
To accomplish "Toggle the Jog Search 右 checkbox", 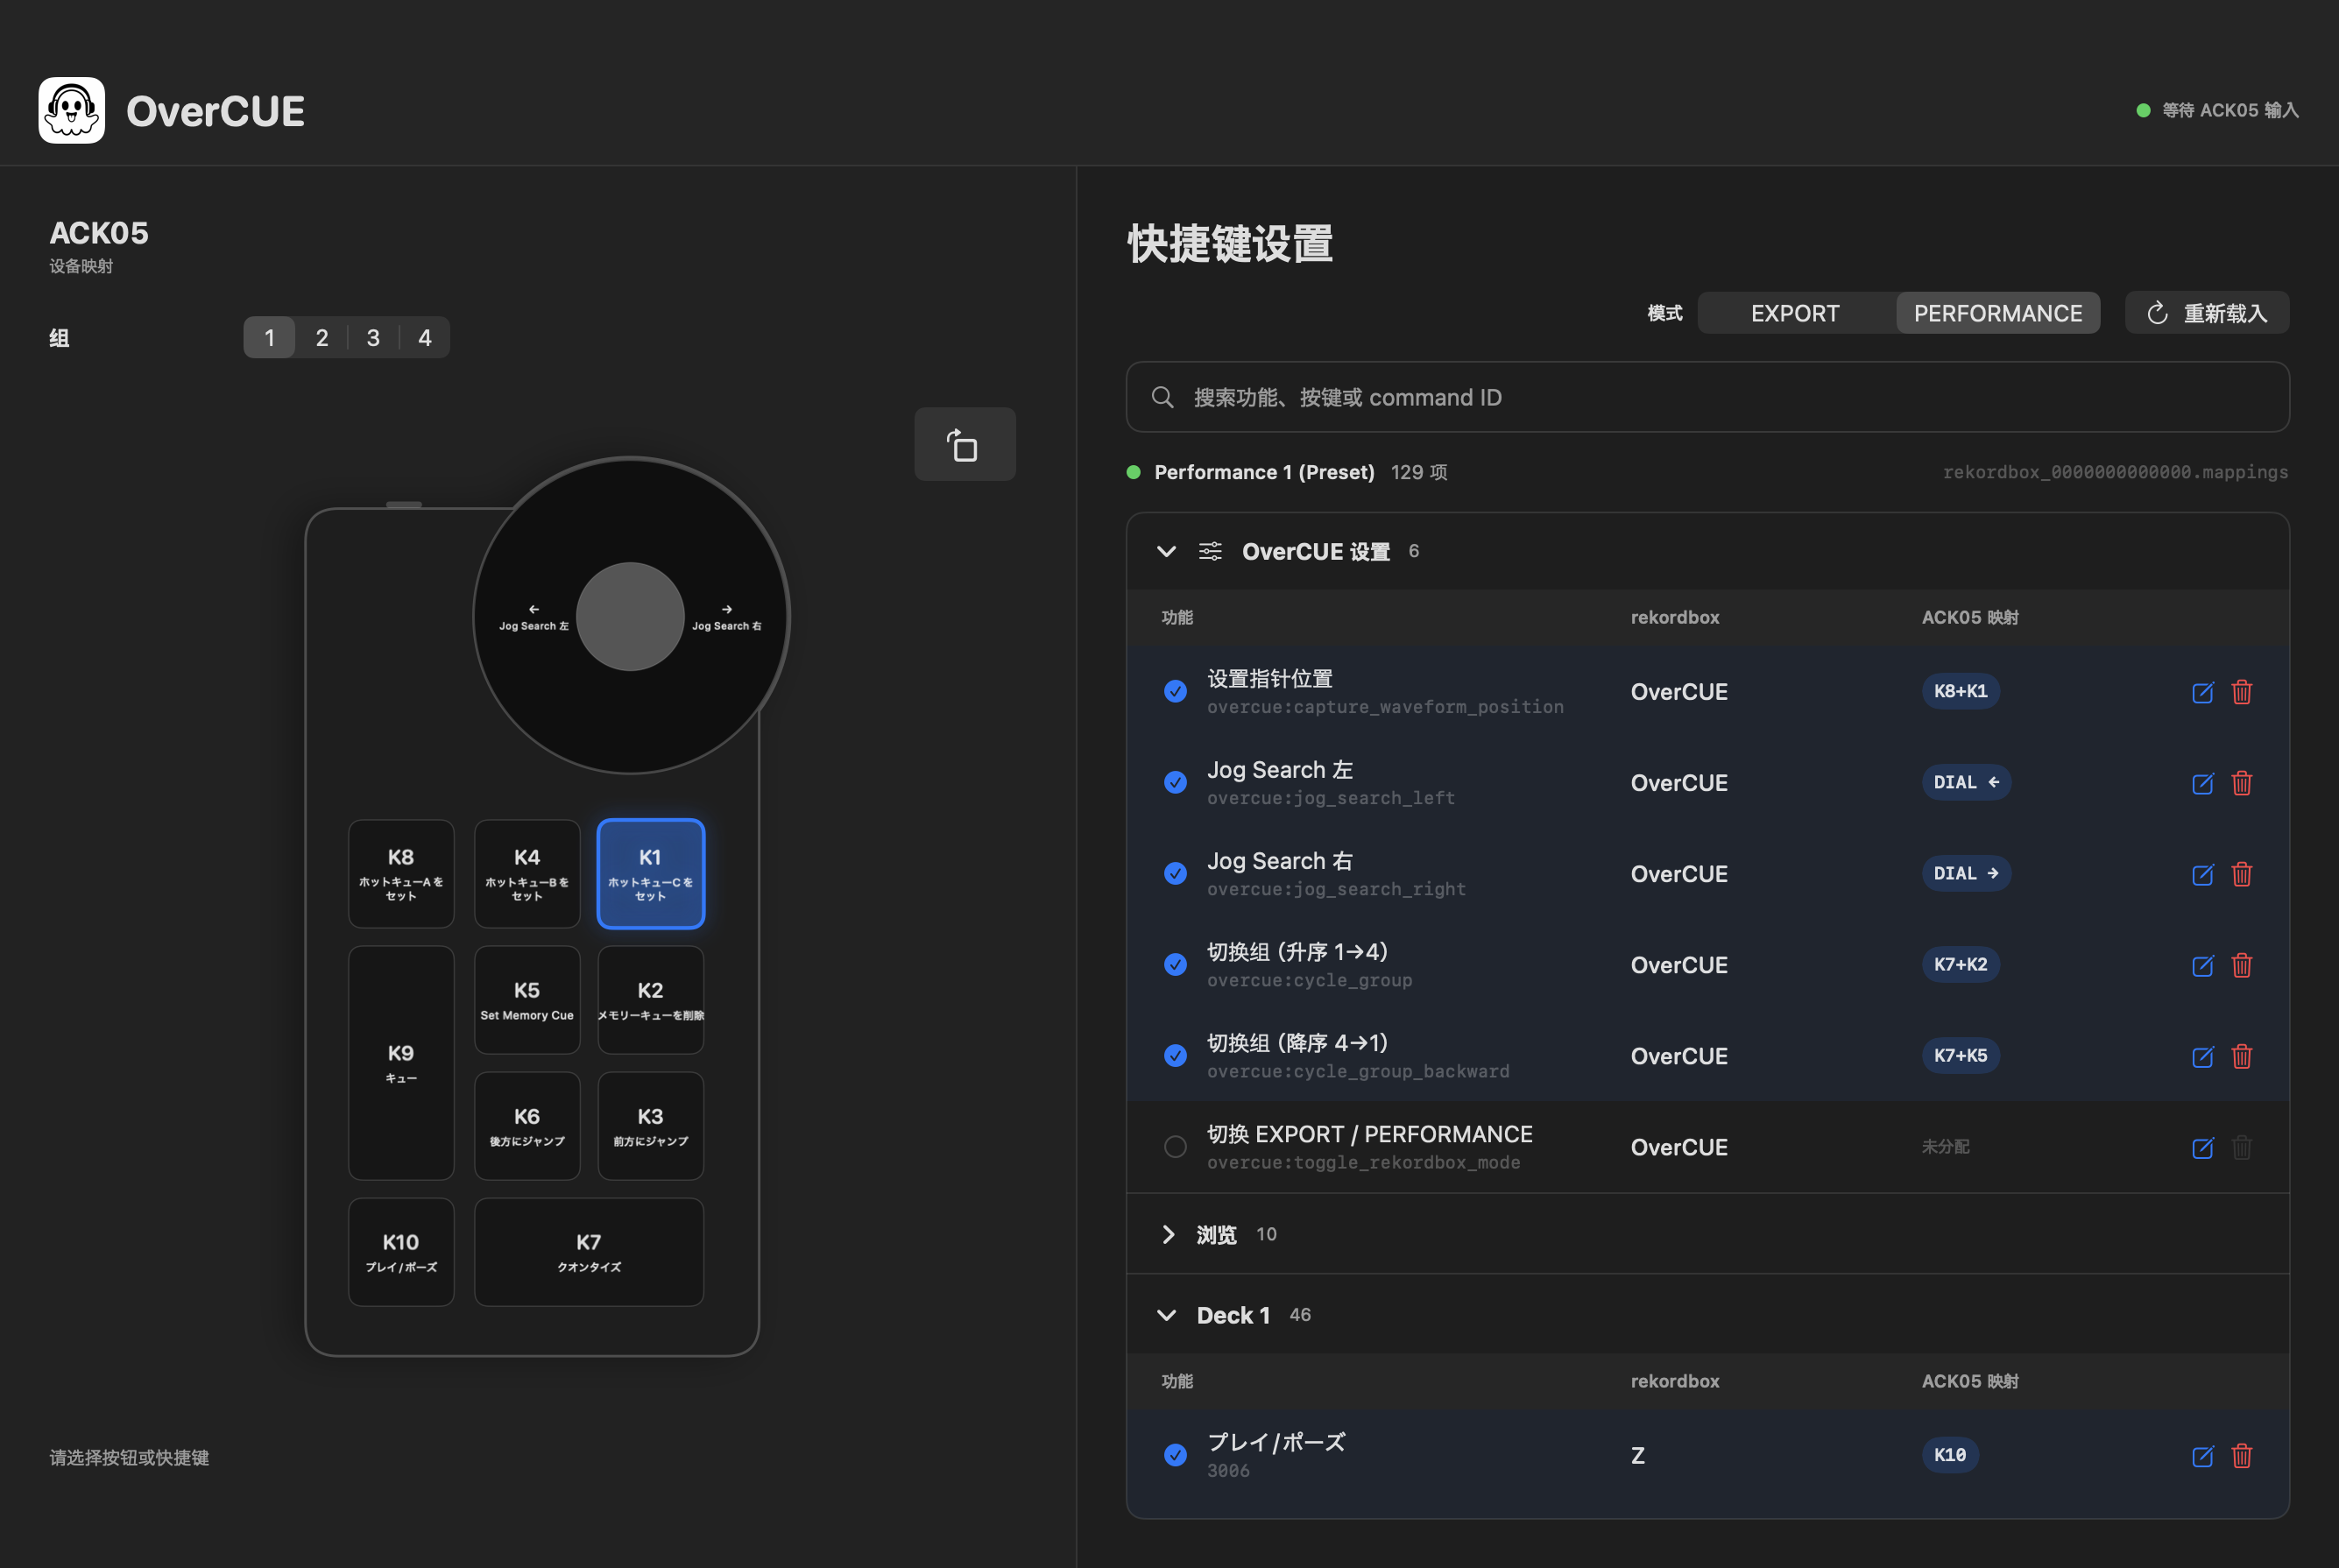I will (x=1175, y=873).
